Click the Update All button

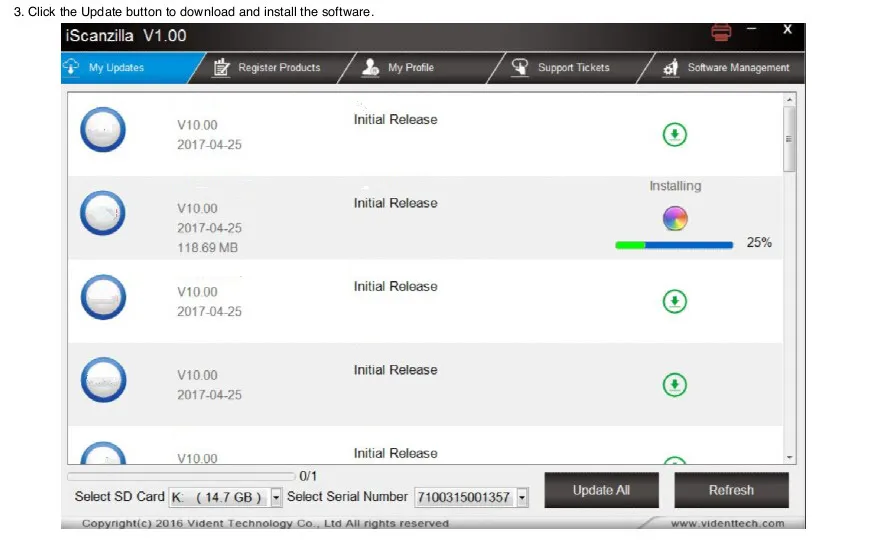click(601, 490)
